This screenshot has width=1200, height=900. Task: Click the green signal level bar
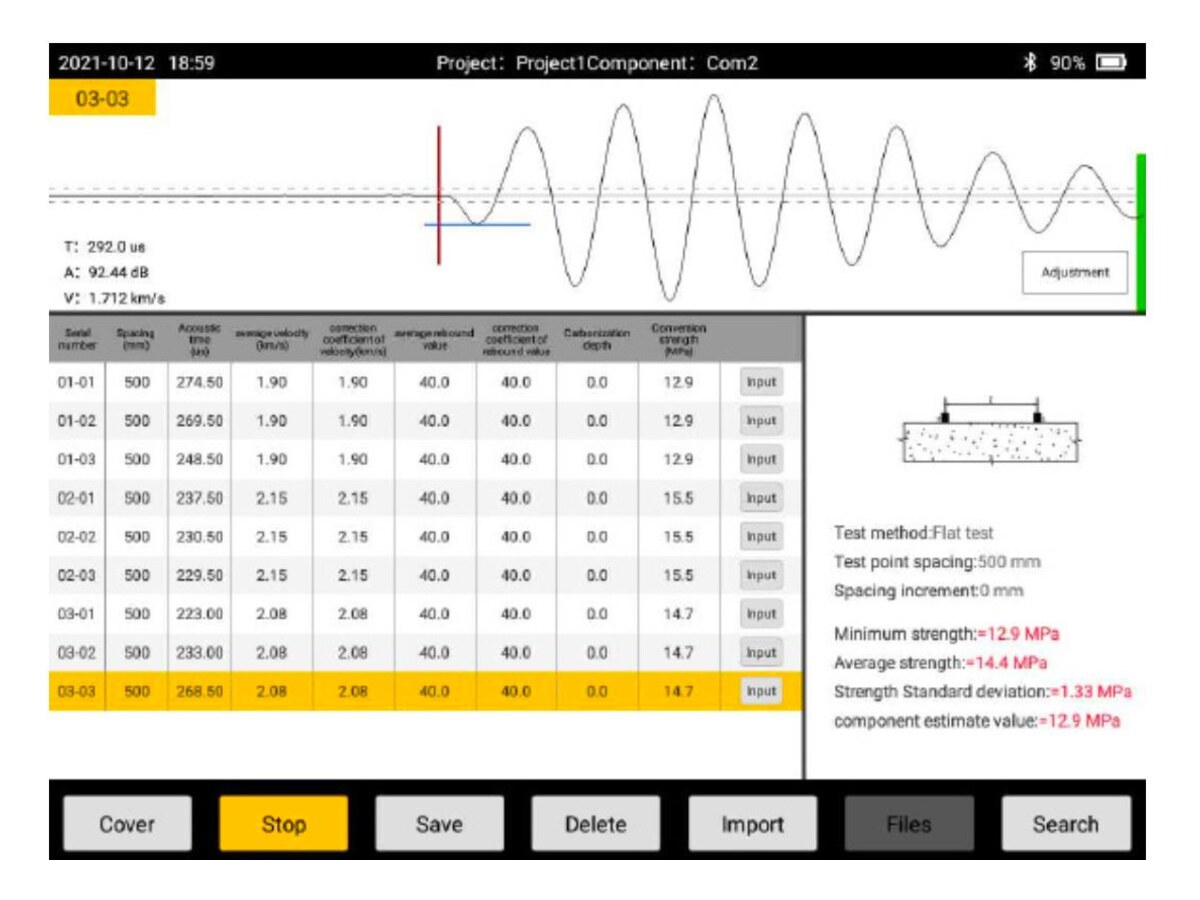[1141, 233]
